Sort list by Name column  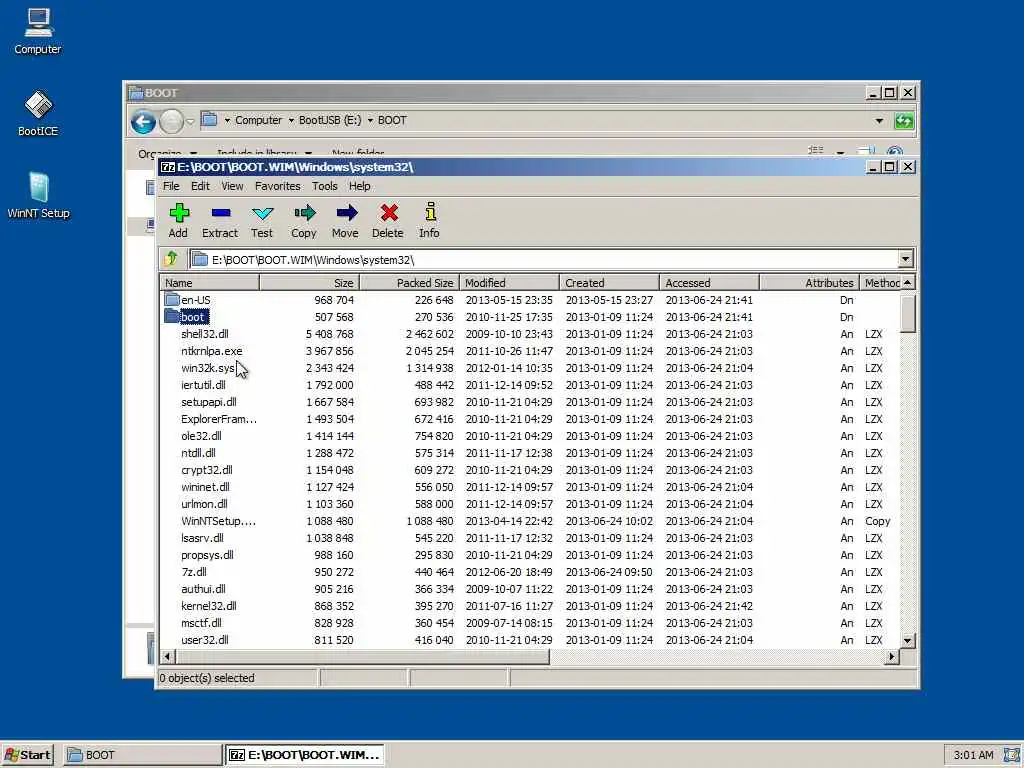210,283
